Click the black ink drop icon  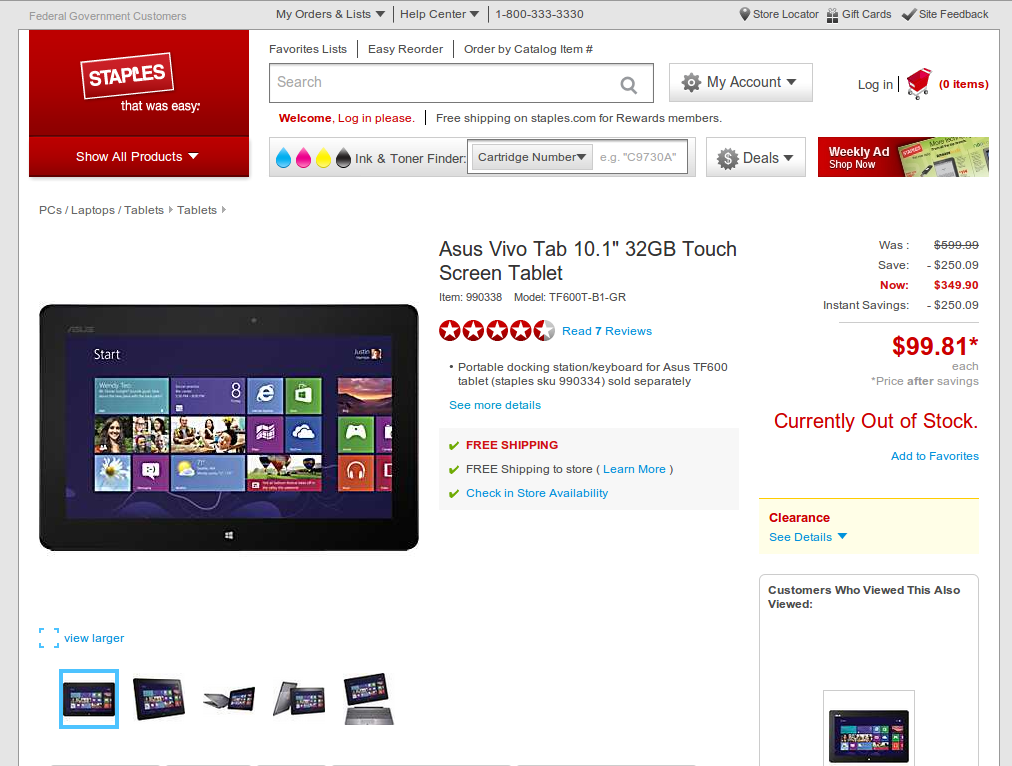pos(343,157)
